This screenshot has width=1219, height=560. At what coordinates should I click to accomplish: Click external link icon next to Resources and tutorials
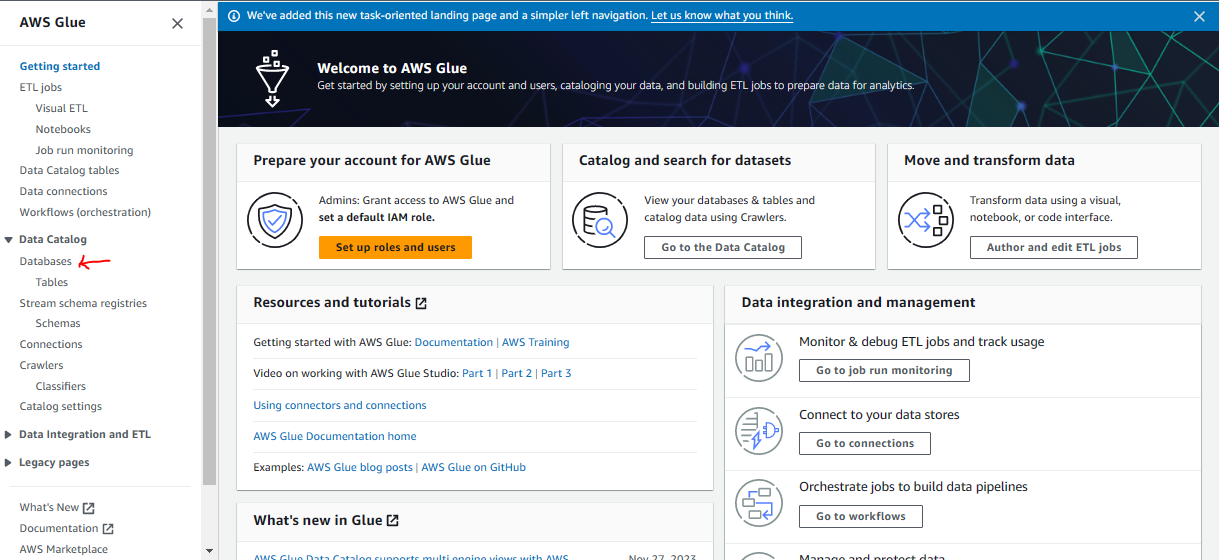[x=421, y=303]
